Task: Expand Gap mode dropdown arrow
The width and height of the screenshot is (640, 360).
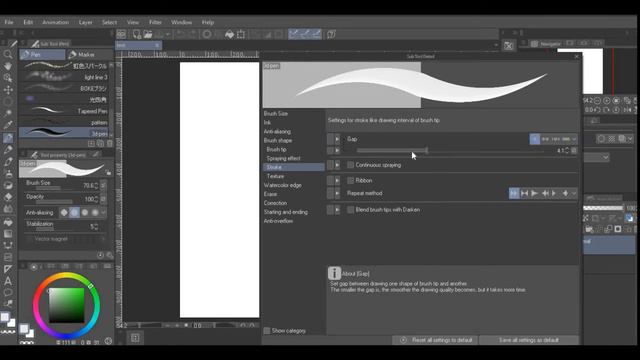Action: point(574,139)
